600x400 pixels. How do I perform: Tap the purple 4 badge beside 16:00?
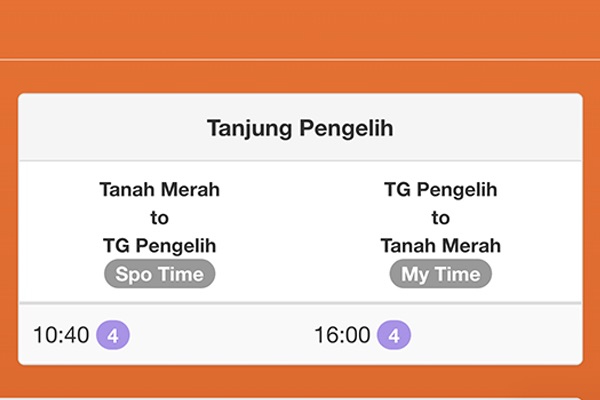click(x=394, y=335)
